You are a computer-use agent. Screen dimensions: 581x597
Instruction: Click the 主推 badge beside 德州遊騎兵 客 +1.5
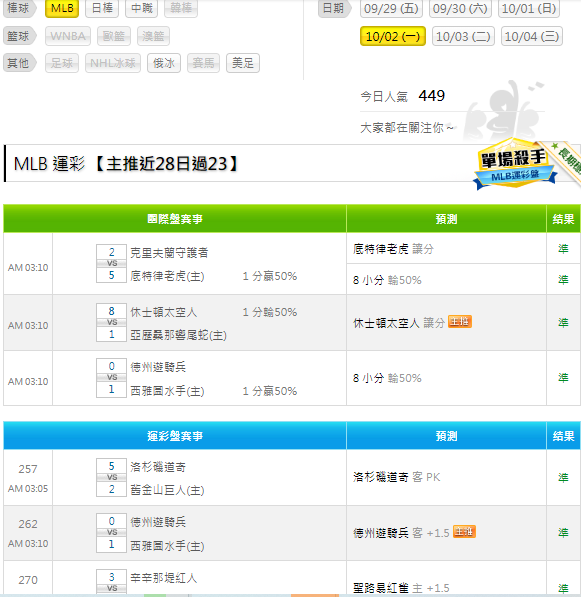pos(464,532)
